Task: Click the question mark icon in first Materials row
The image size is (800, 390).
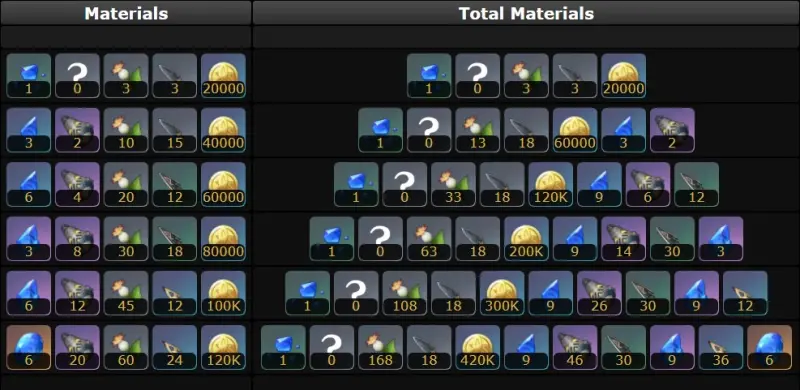Action: [77, 76]
